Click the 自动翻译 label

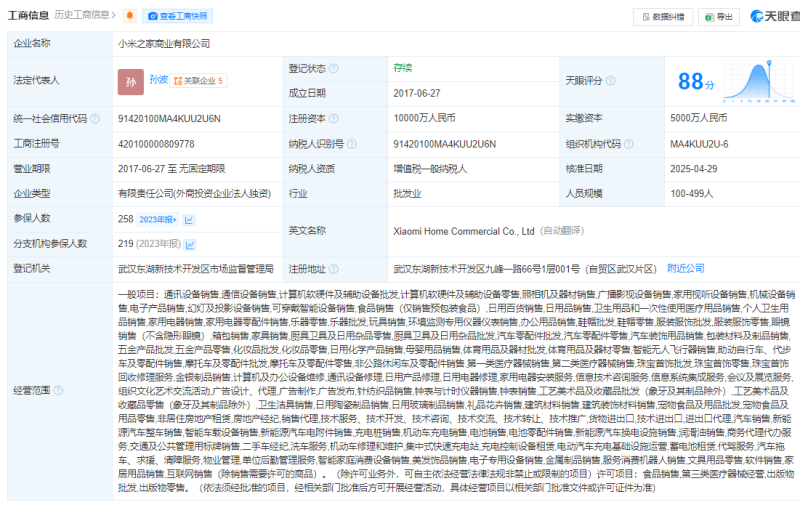tap(562, 231)
